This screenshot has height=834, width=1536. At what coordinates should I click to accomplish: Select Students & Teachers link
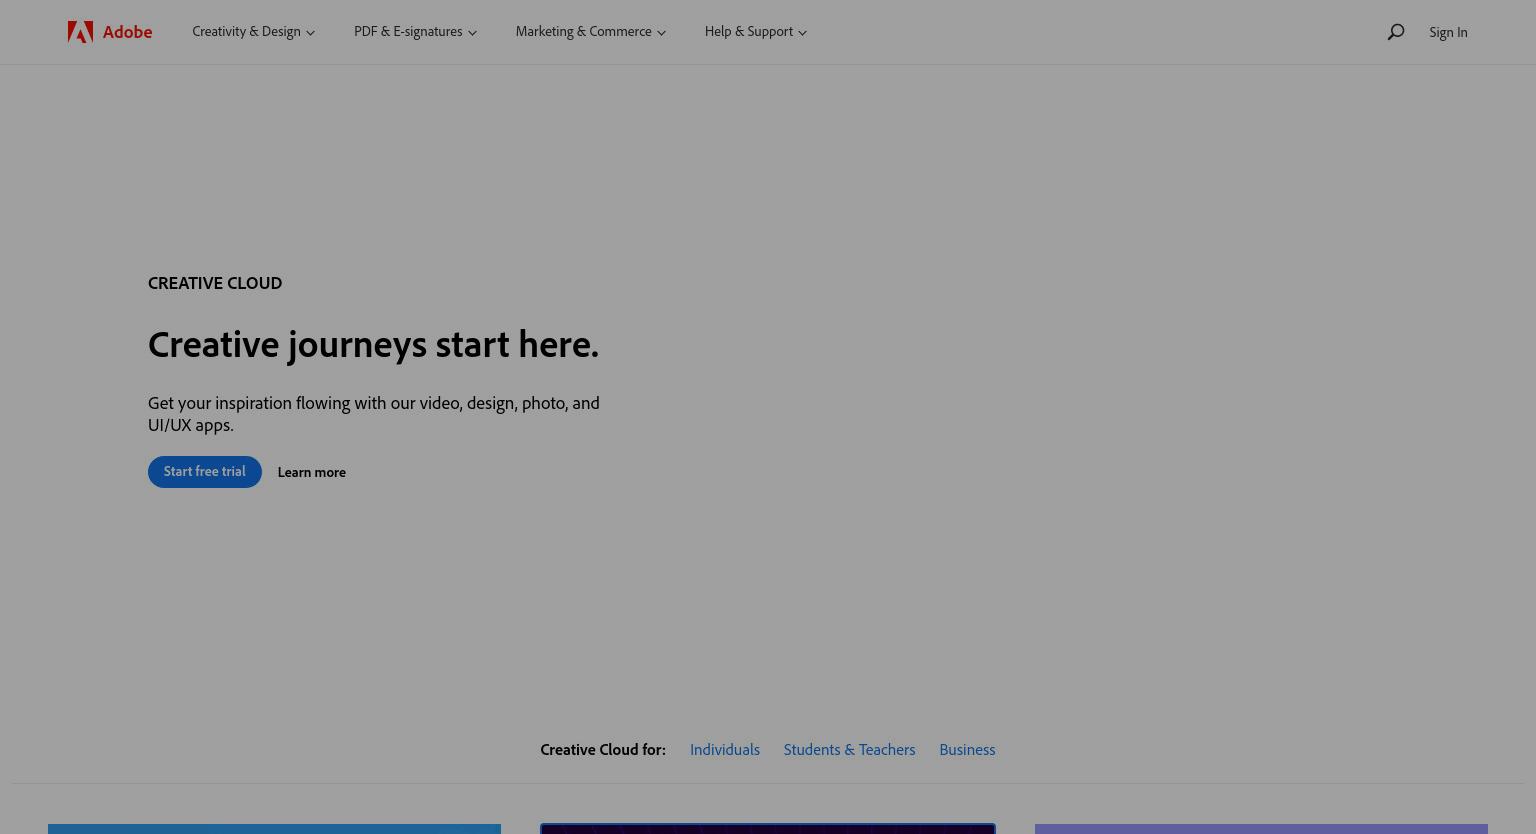[x=849, y=749]
